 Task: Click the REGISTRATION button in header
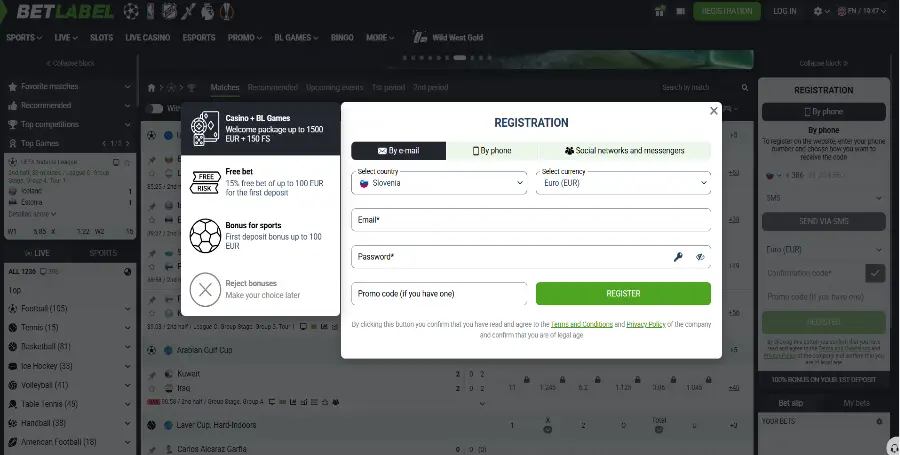(x=727, y=11)
